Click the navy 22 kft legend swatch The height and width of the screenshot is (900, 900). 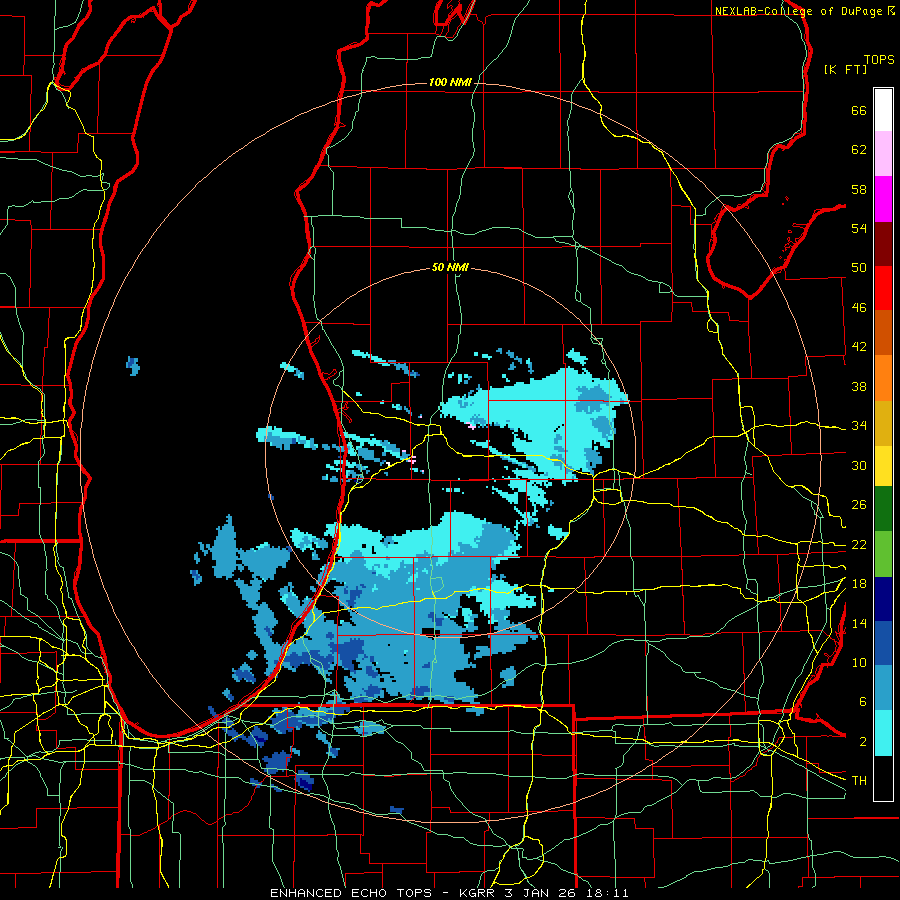(883, 599)
